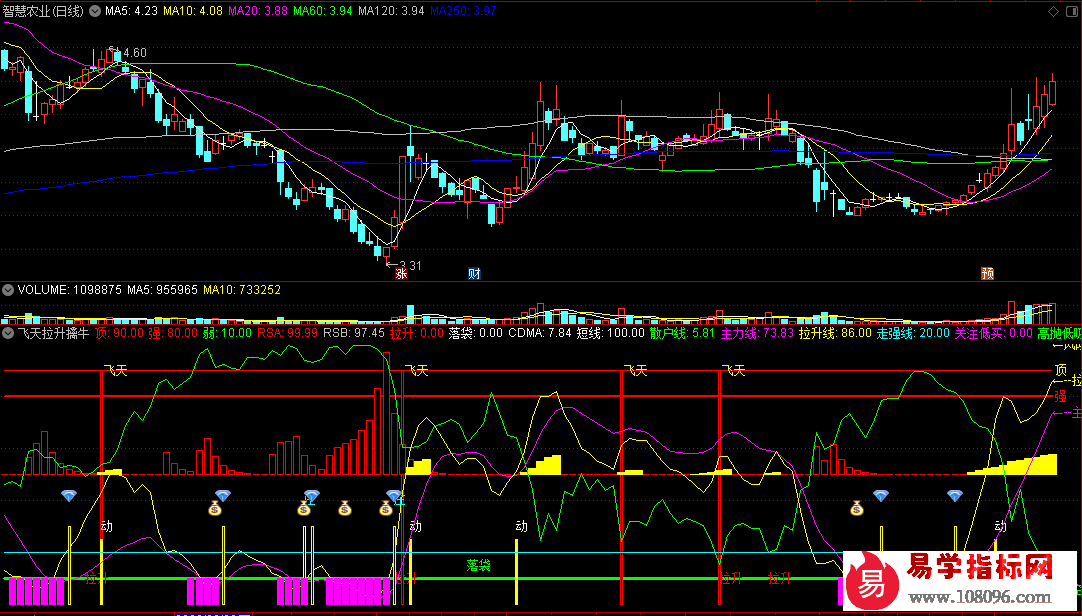Viewport: 1082px width, 616px height.
Task: Click the 关注低买: 0.00 value
Action: click(x=994, y=334)
